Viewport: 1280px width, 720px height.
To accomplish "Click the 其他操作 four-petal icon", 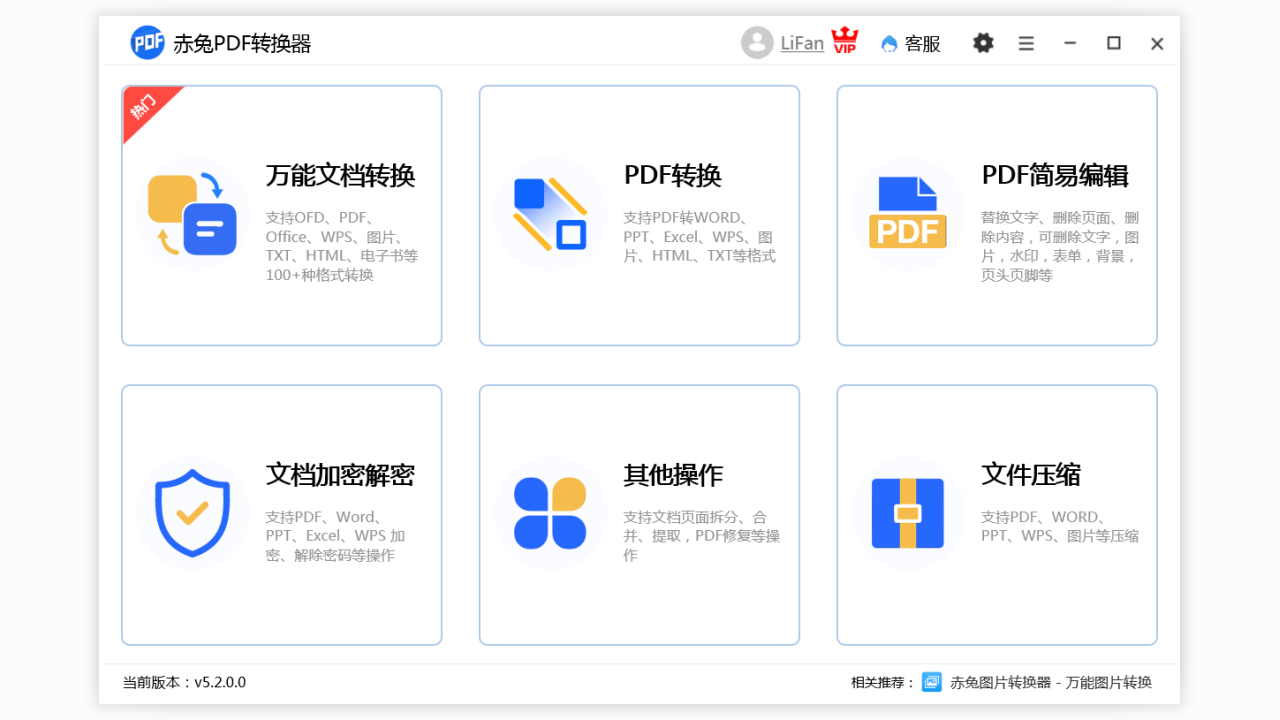I will click(550, 513).
